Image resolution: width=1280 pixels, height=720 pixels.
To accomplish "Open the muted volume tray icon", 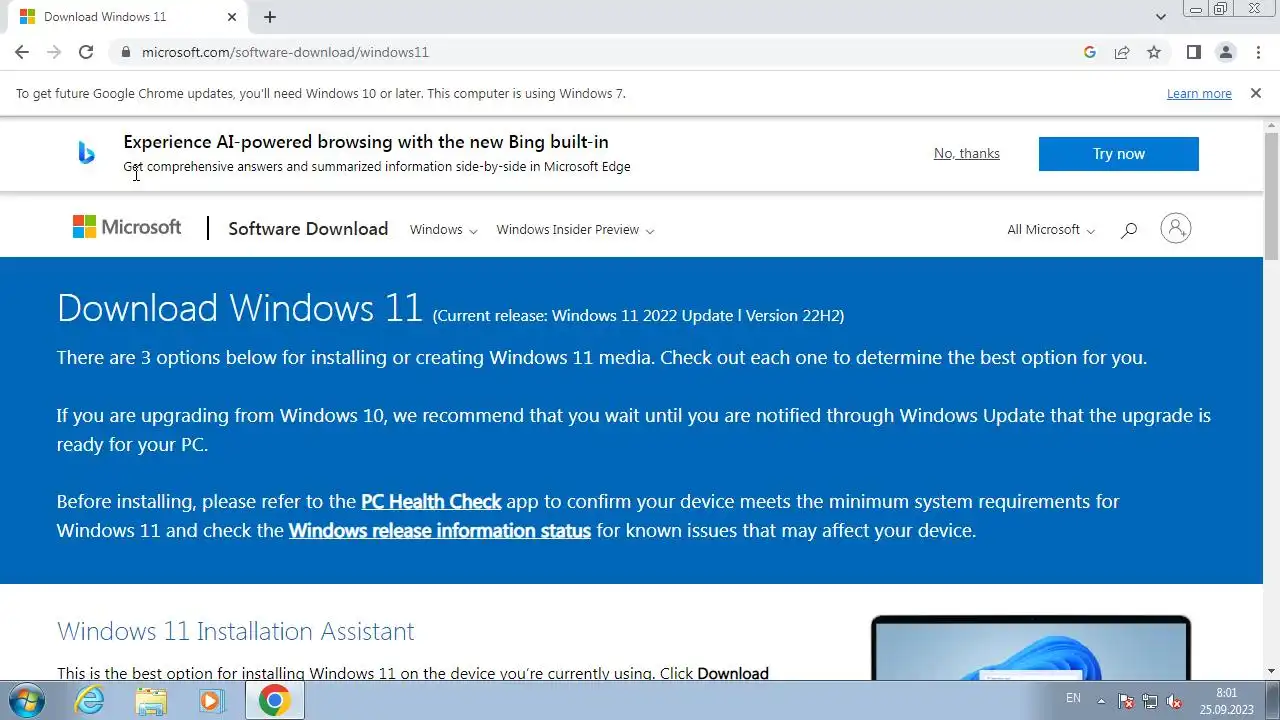I will (1175, 701).
